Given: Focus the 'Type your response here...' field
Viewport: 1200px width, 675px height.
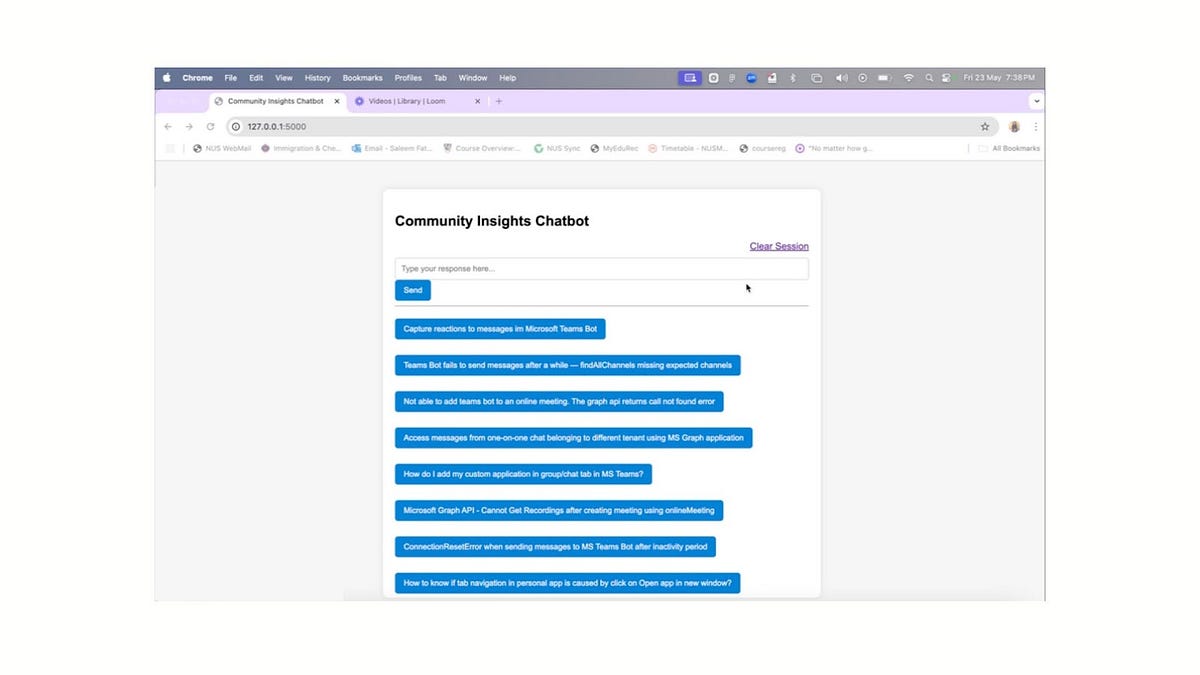Looking at the screenshot, I should point(601,269).
